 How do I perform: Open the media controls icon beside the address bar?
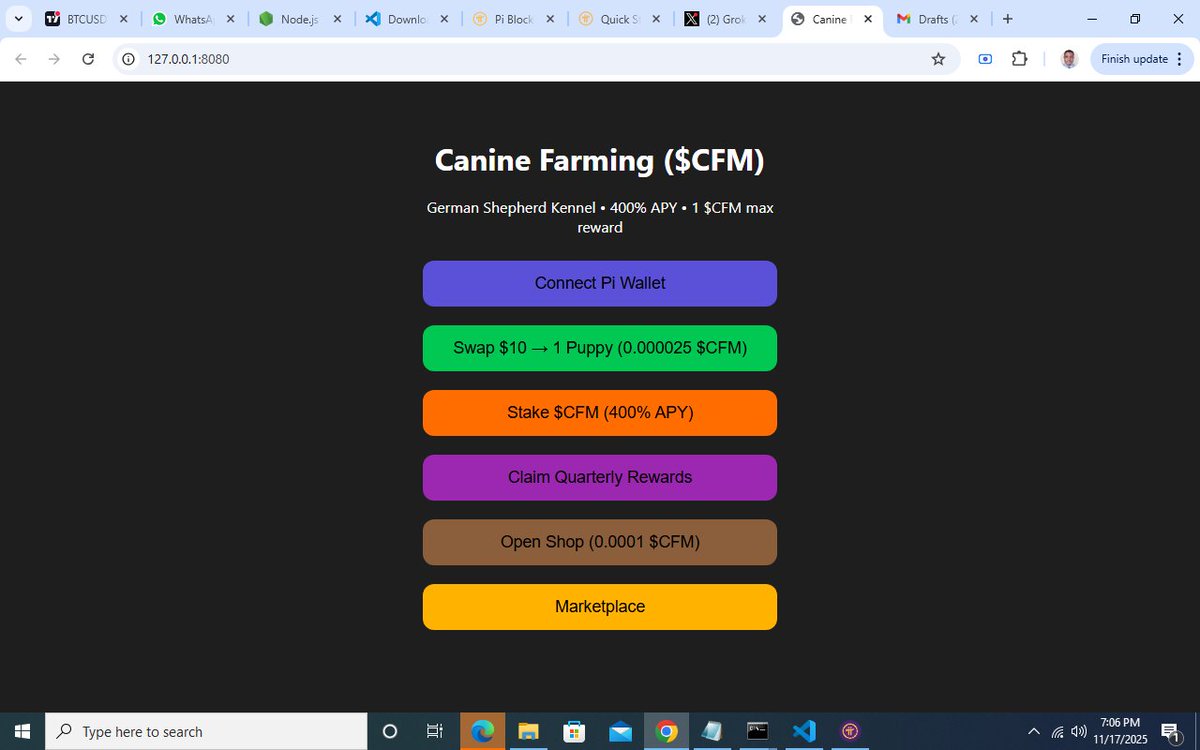tap(984, 59)
